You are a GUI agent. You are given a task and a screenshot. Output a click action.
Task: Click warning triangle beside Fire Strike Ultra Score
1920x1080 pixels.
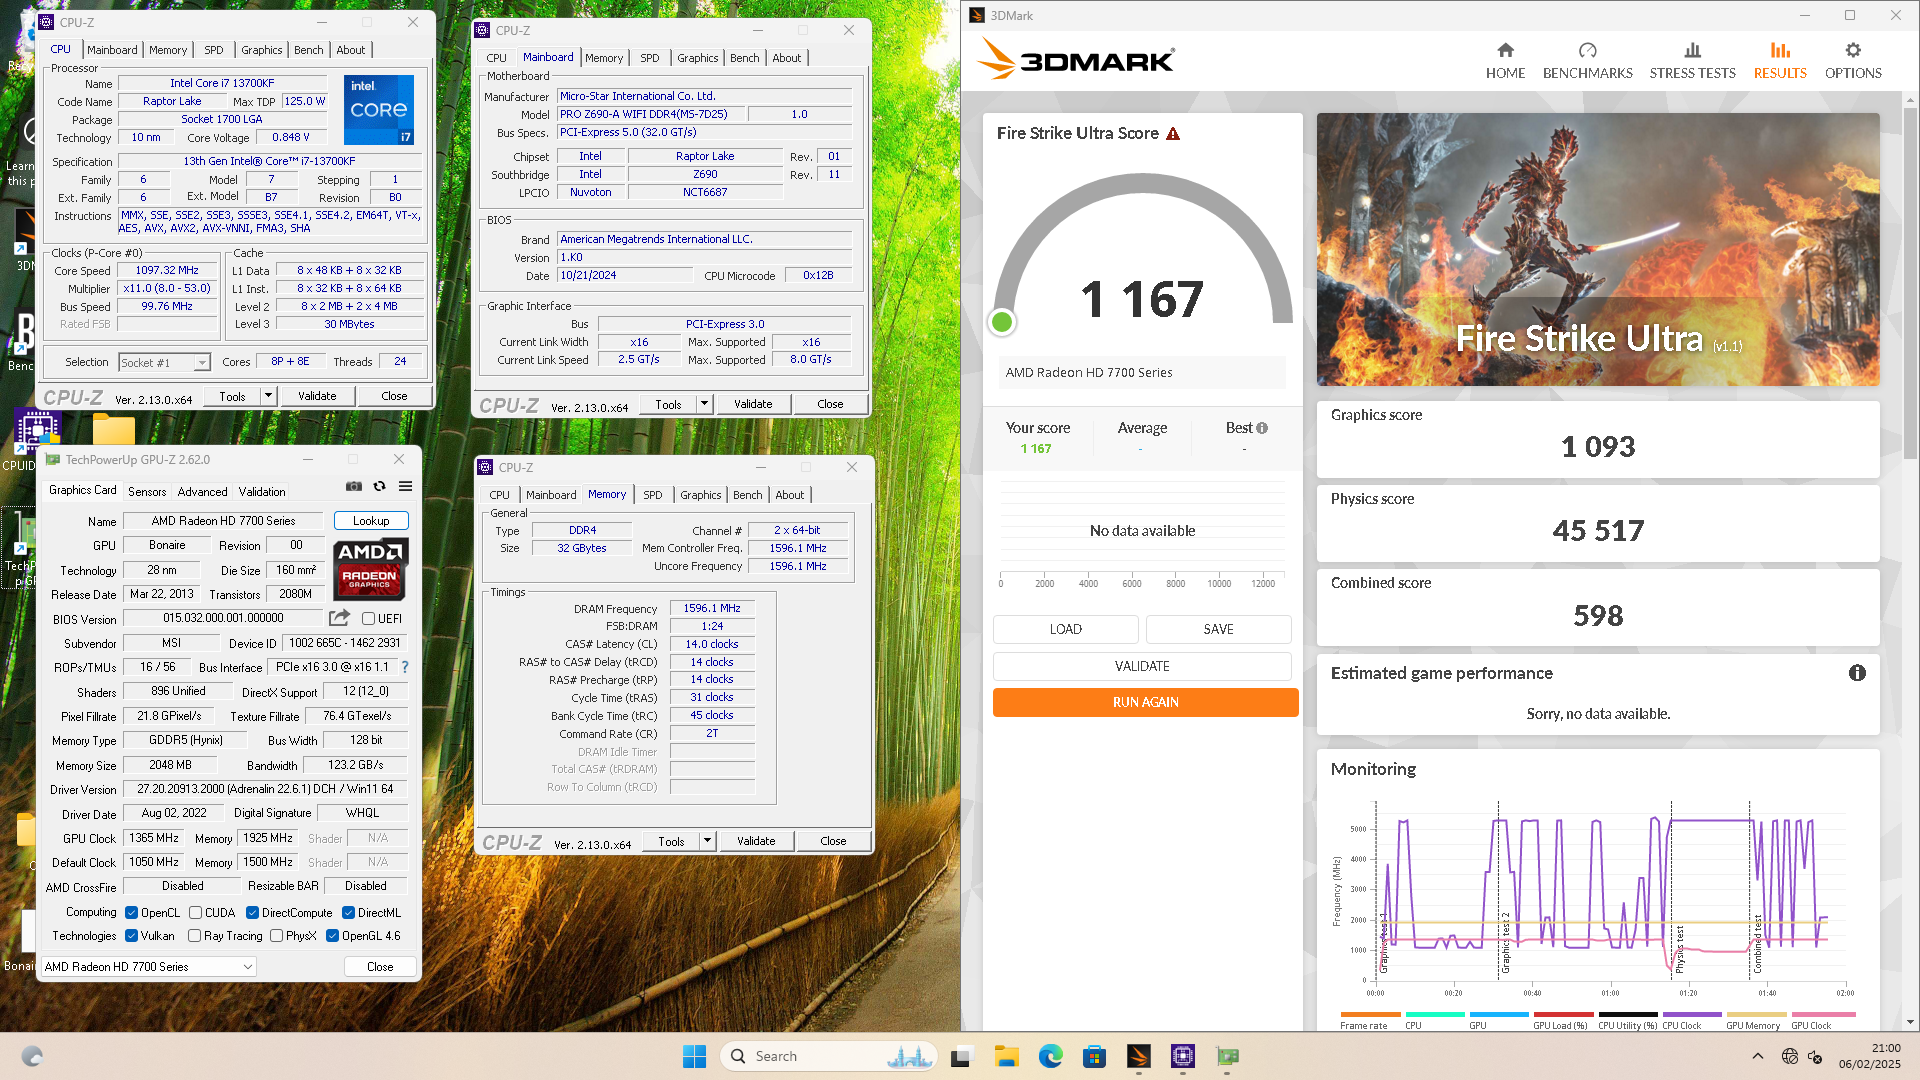click(1173, 133)
